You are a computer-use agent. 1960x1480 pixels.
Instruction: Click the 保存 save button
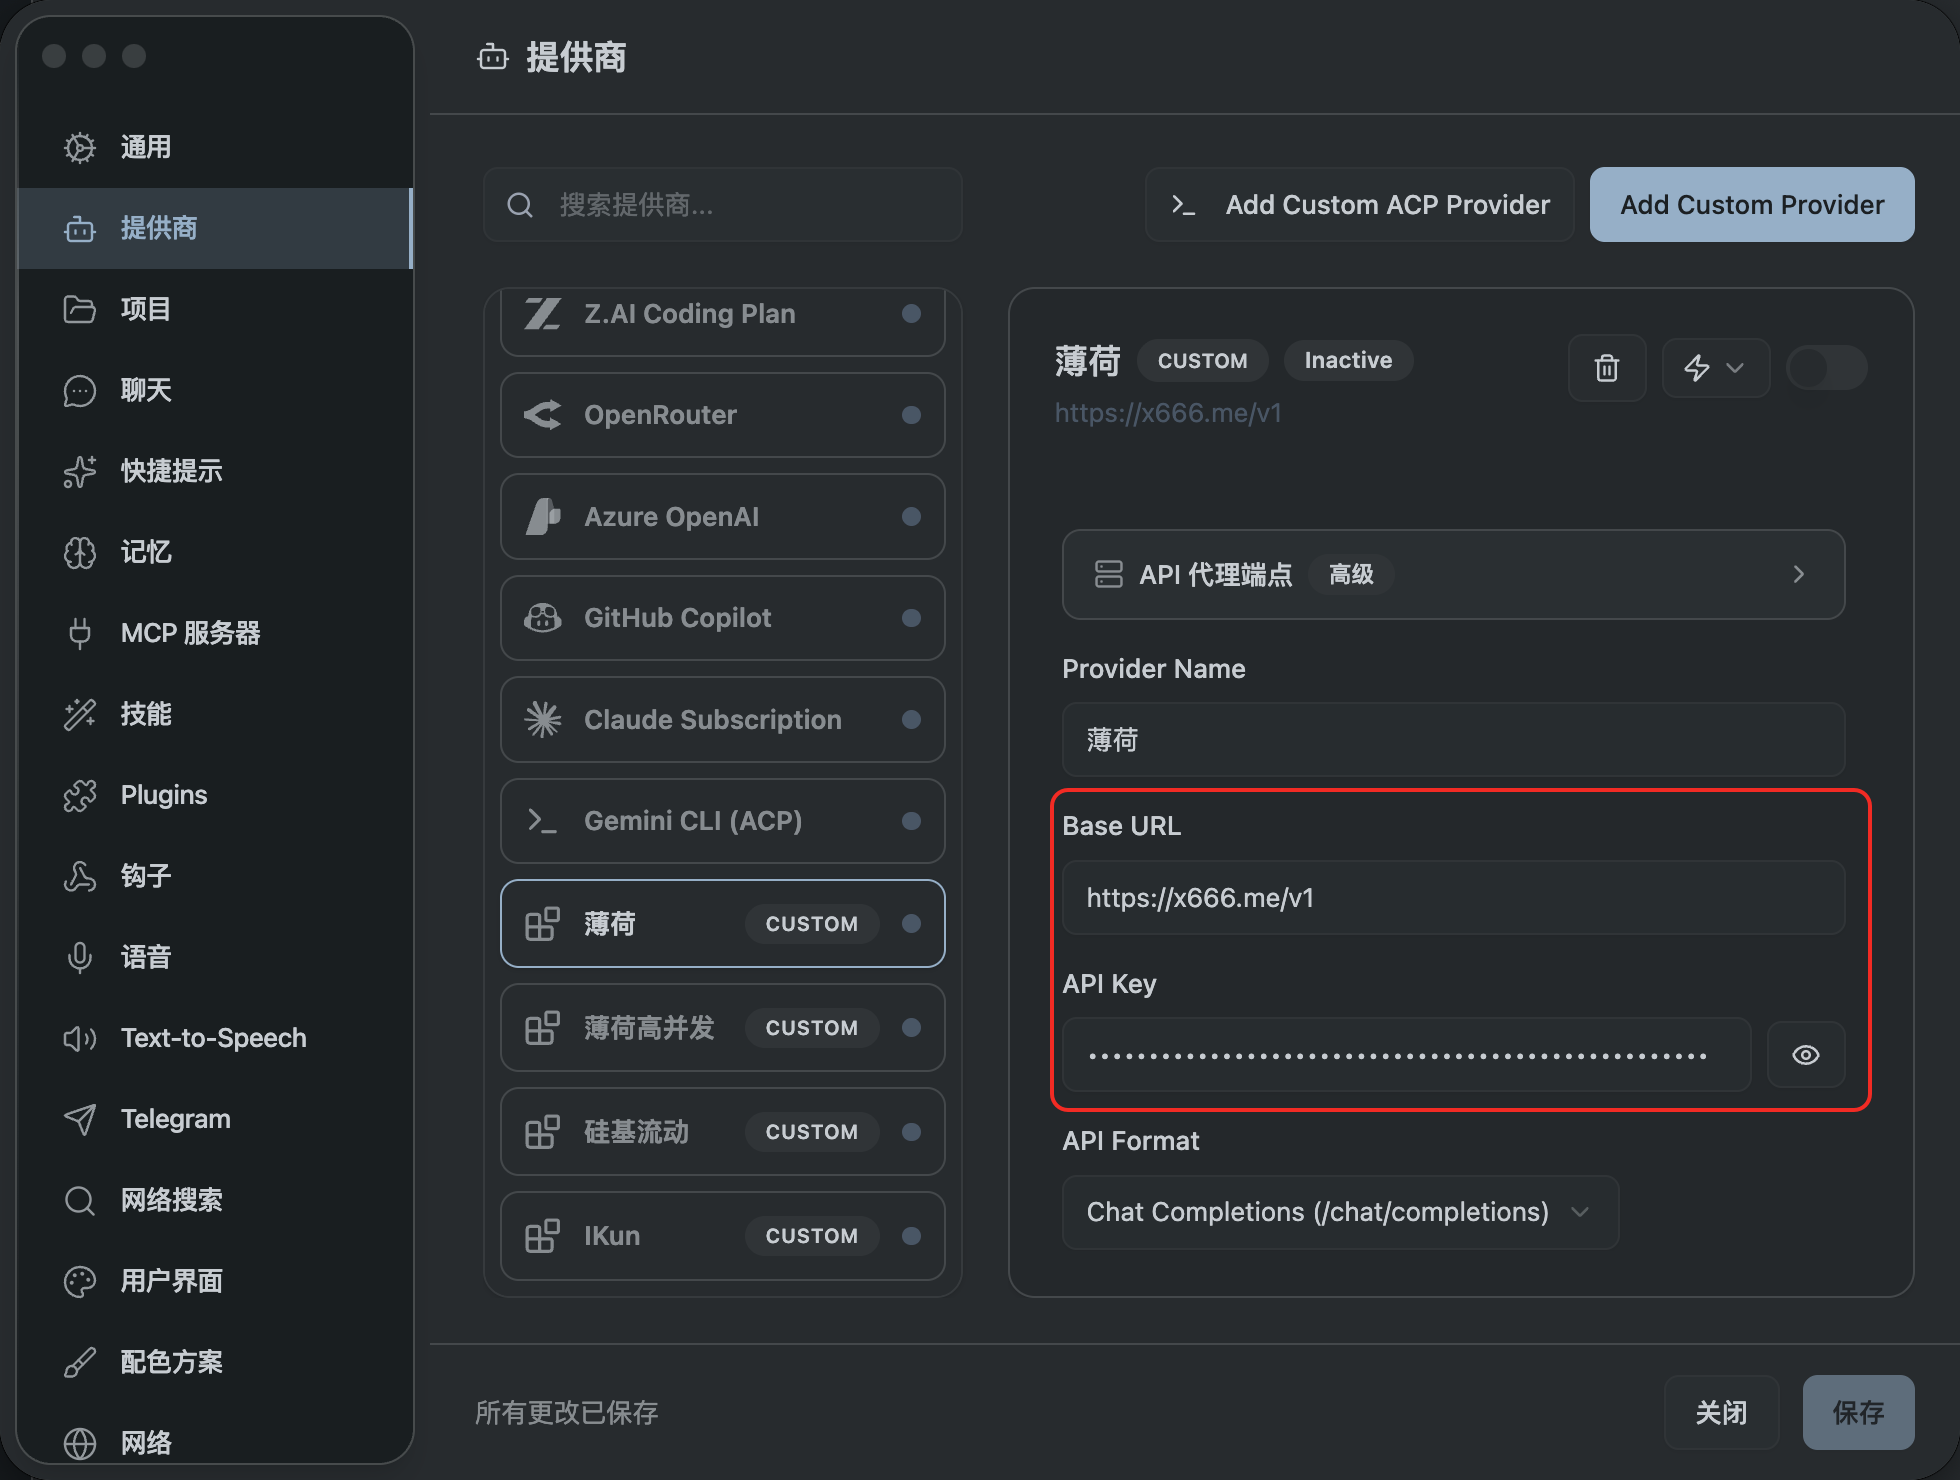[x=1858, y=1412]
